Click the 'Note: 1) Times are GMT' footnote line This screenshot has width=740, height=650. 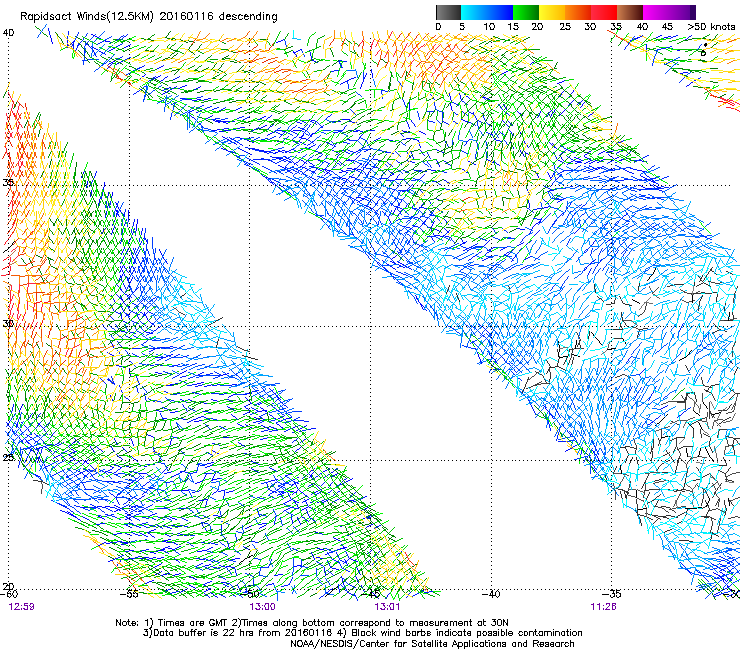(312, 623)
